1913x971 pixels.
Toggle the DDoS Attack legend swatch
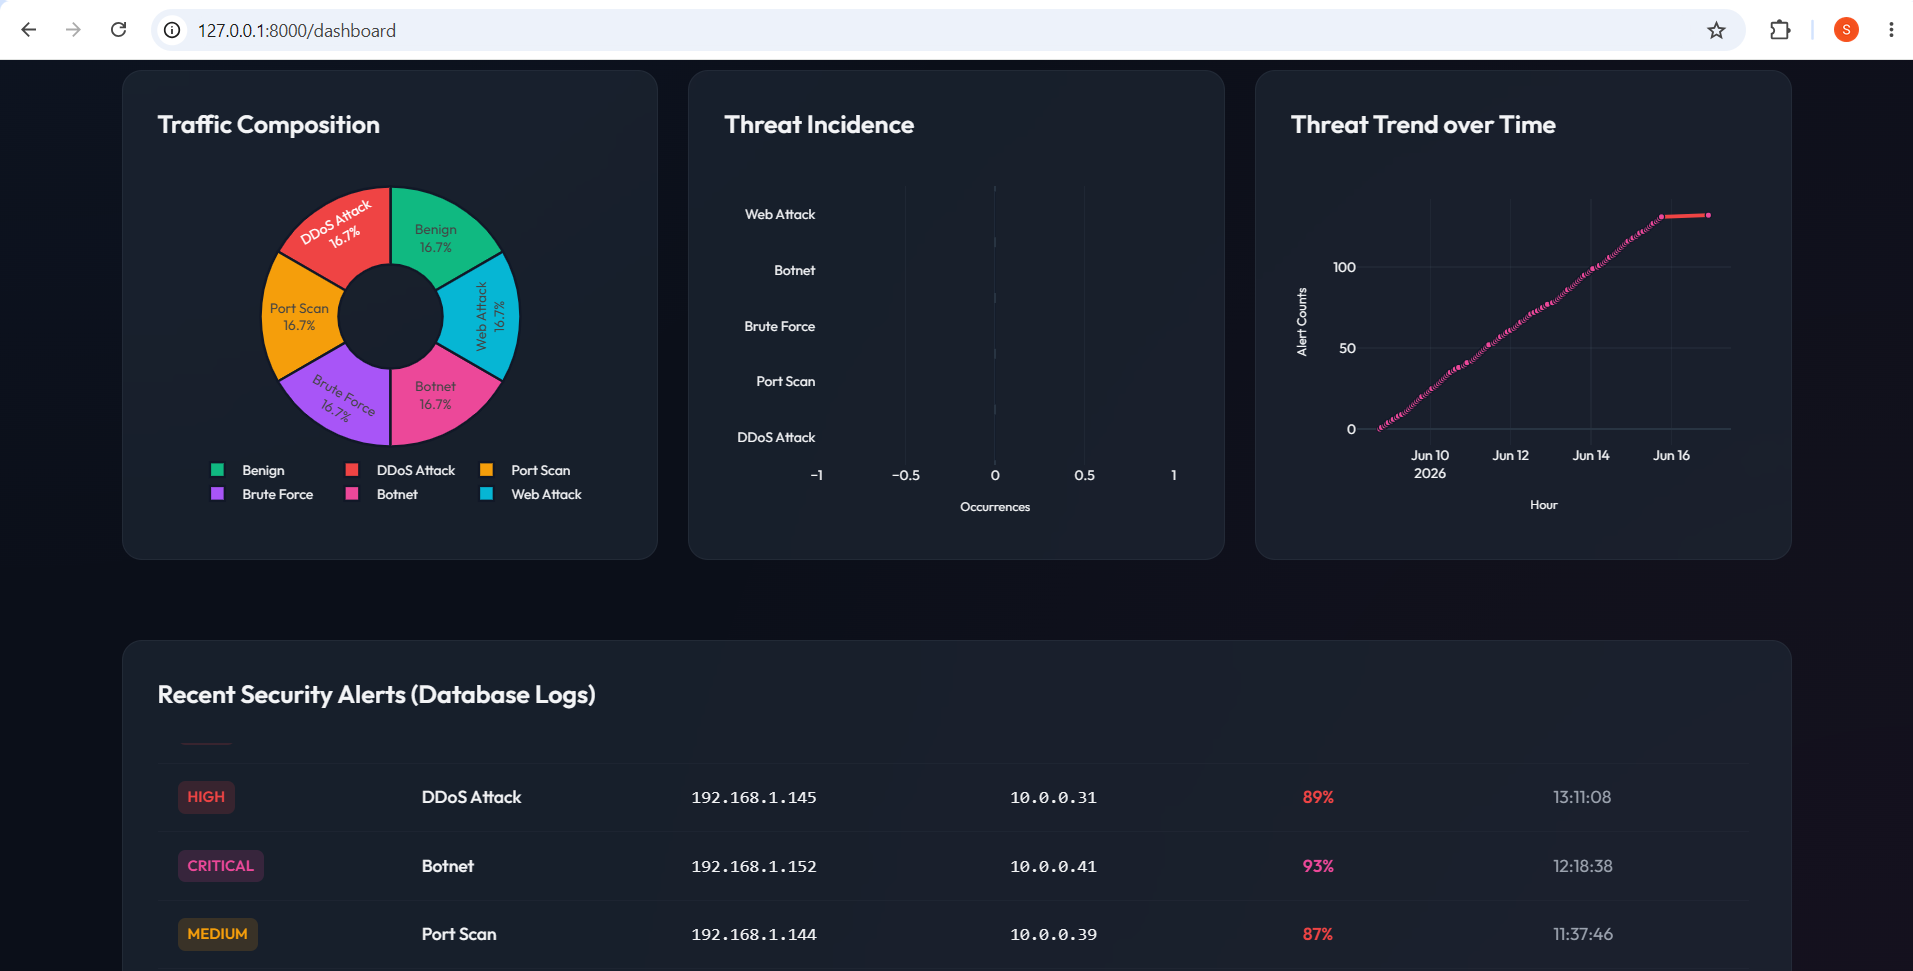[352, 470]
